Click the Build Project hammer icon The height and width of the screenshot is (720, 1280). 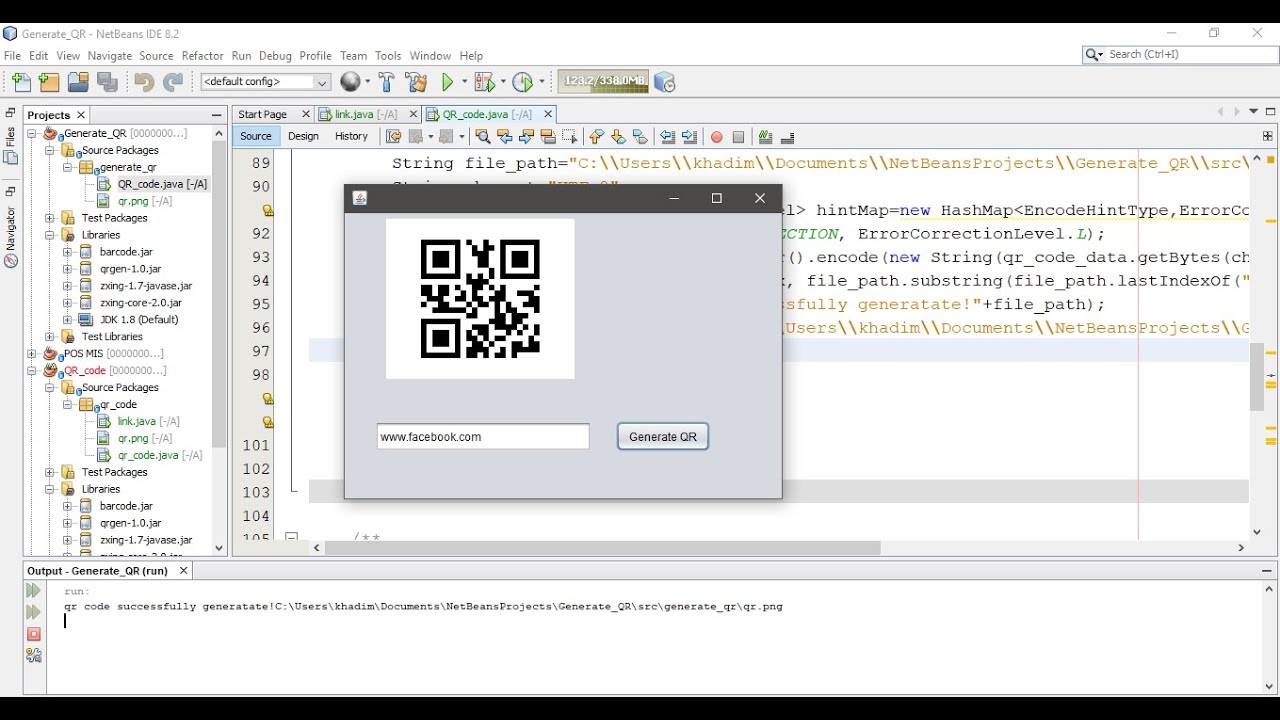tap(386, 82)
